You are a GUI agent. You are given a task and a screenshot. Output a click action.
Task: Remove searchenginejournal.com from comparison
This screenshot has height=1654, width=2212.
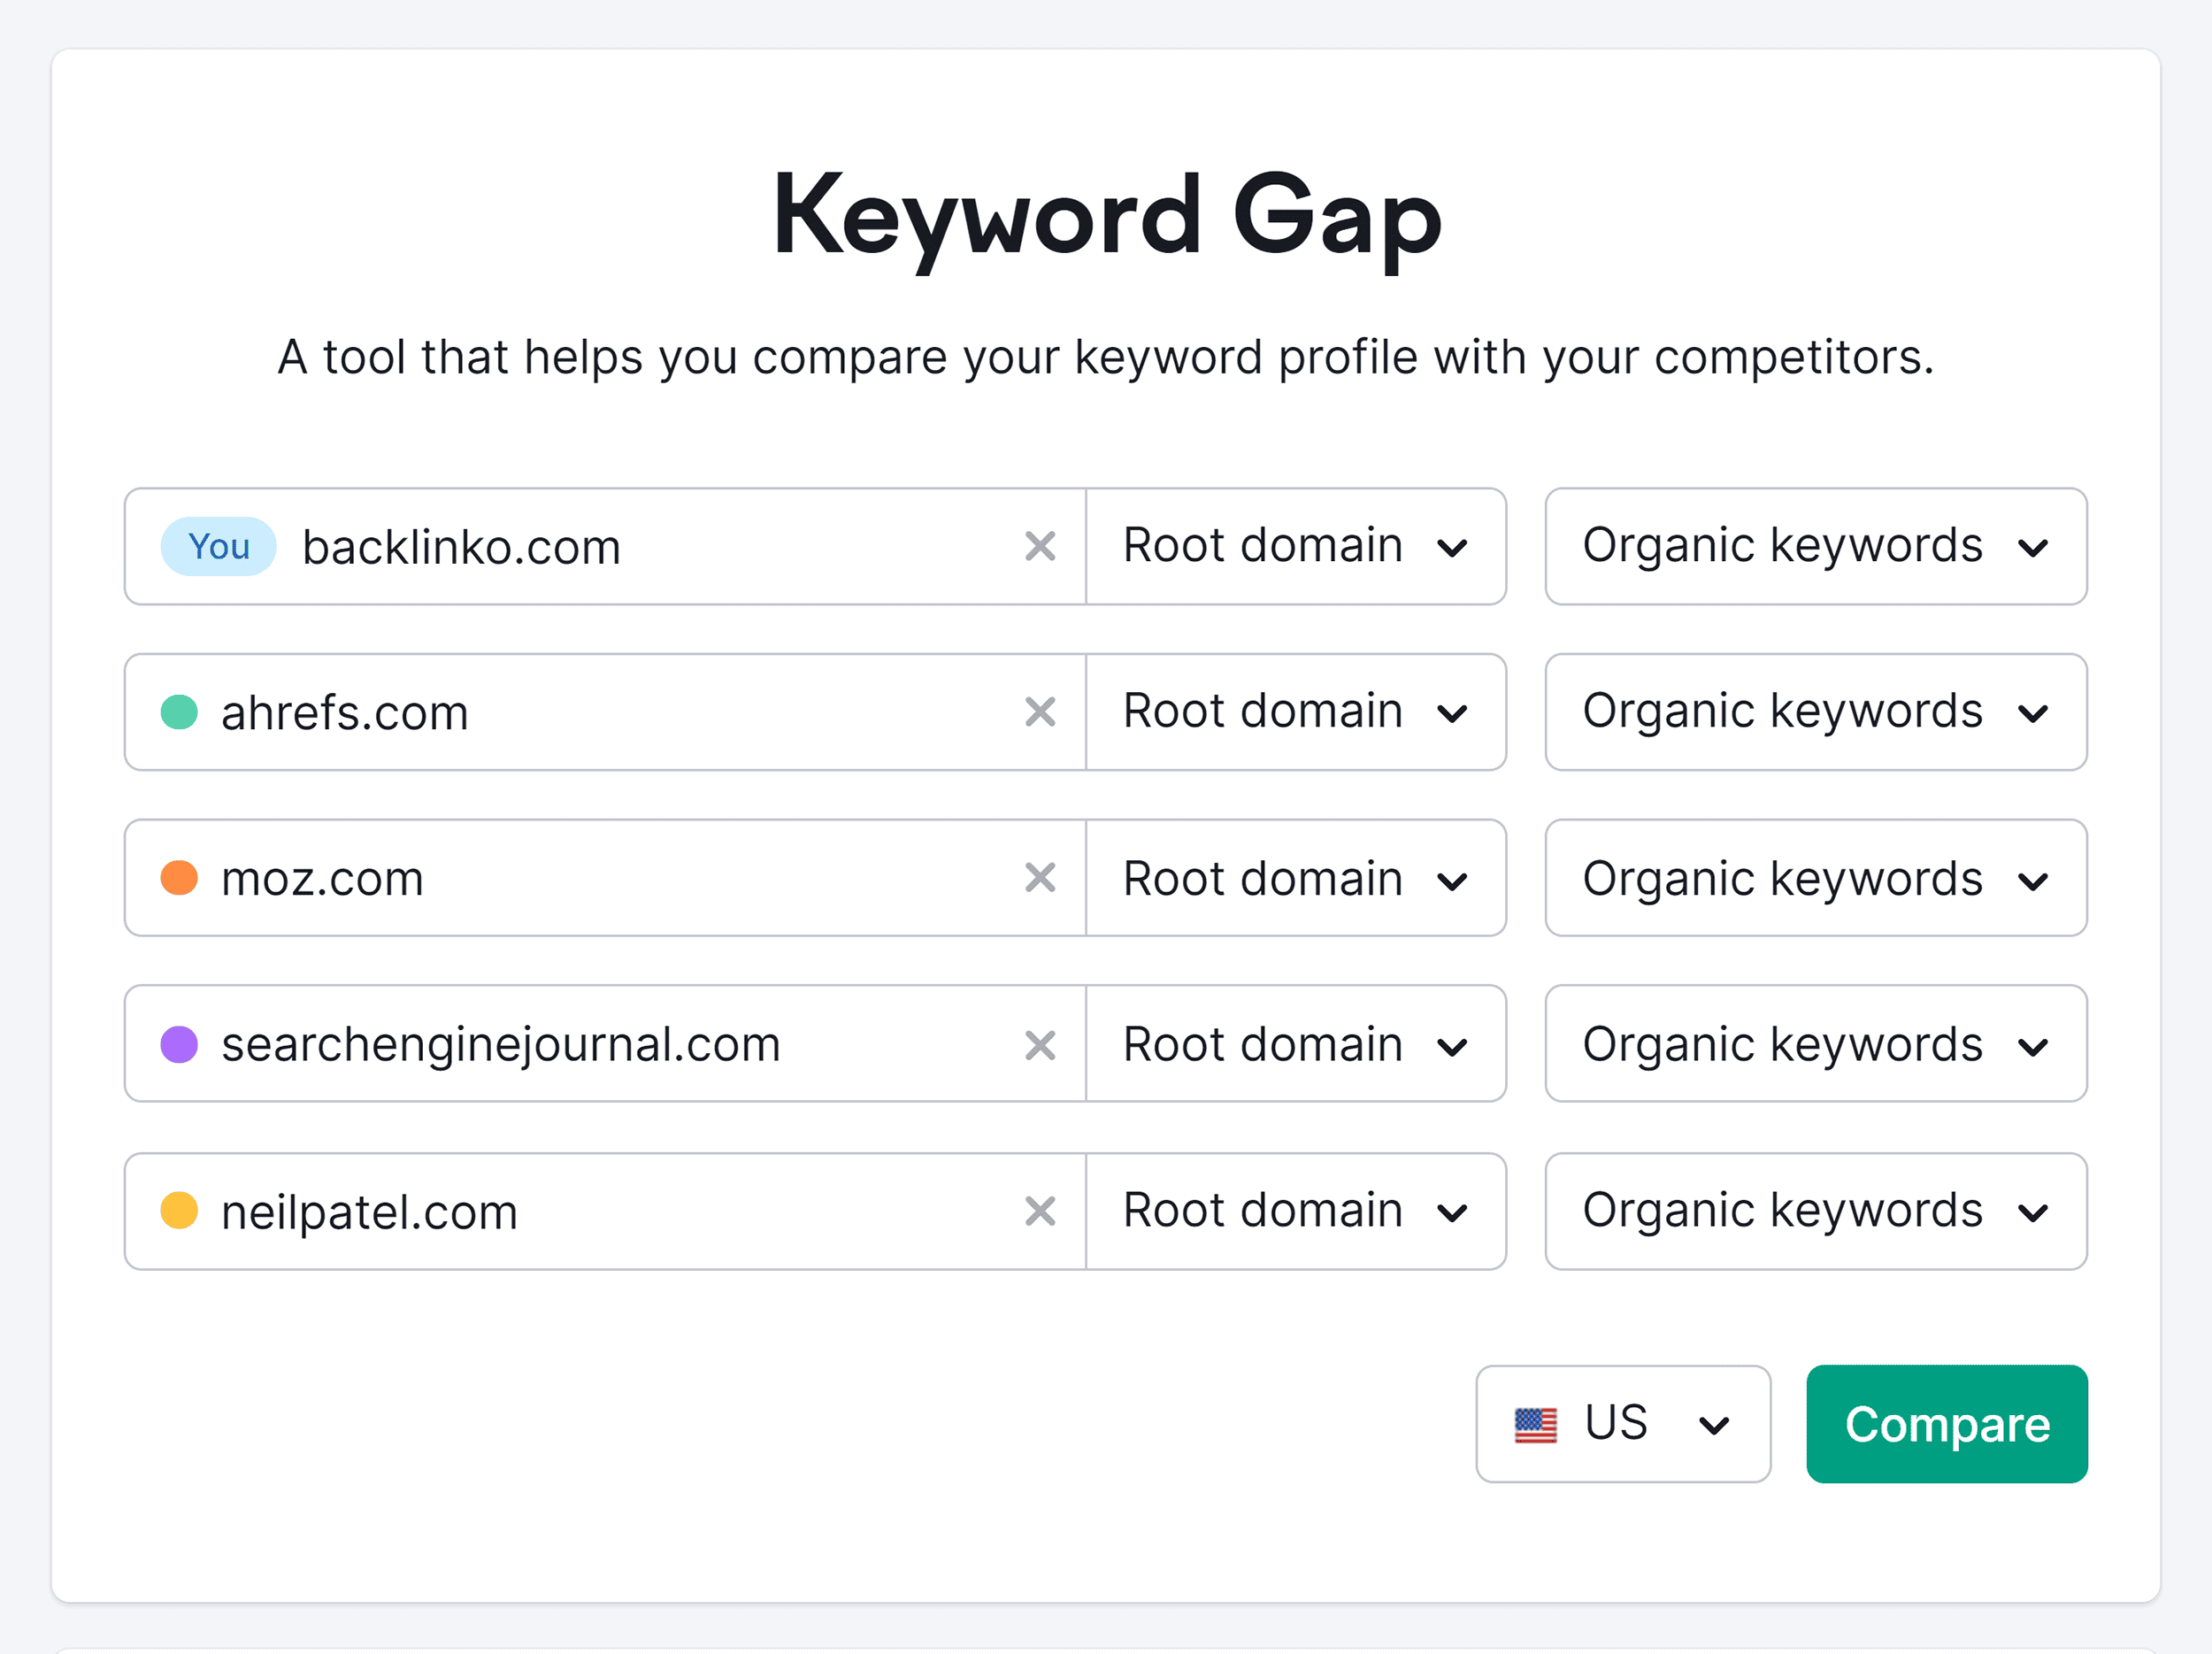point(1043,1044)
